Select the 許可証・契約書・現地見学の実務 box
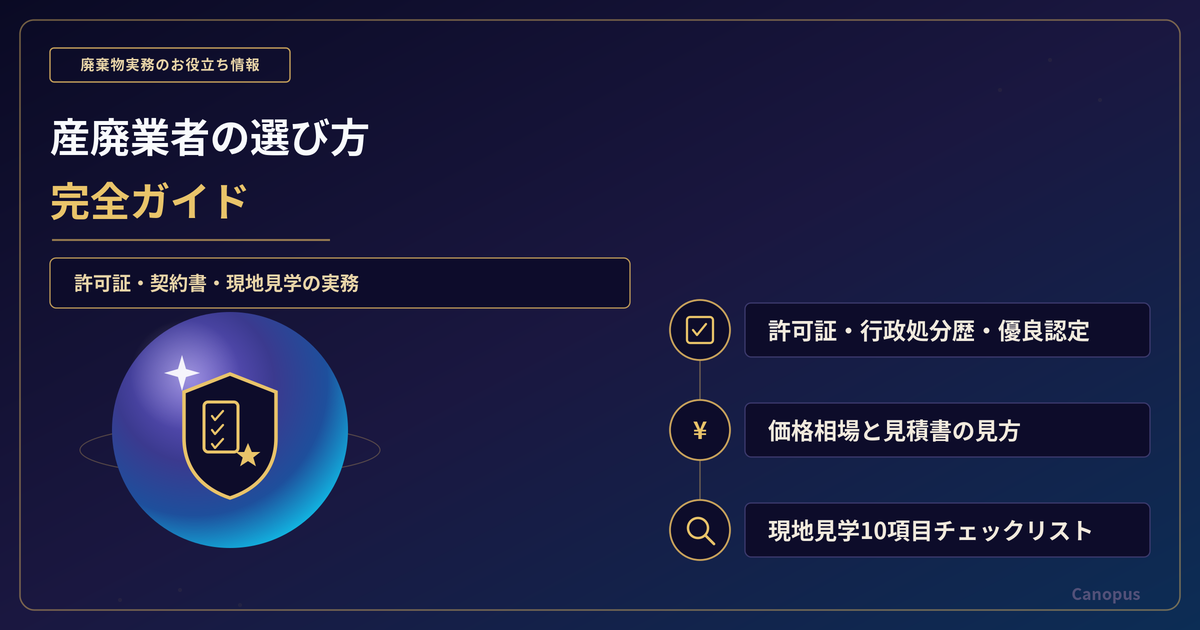The width and height of the screenshot is (1200, 630). pyautogui.click(x=340, y=283)
